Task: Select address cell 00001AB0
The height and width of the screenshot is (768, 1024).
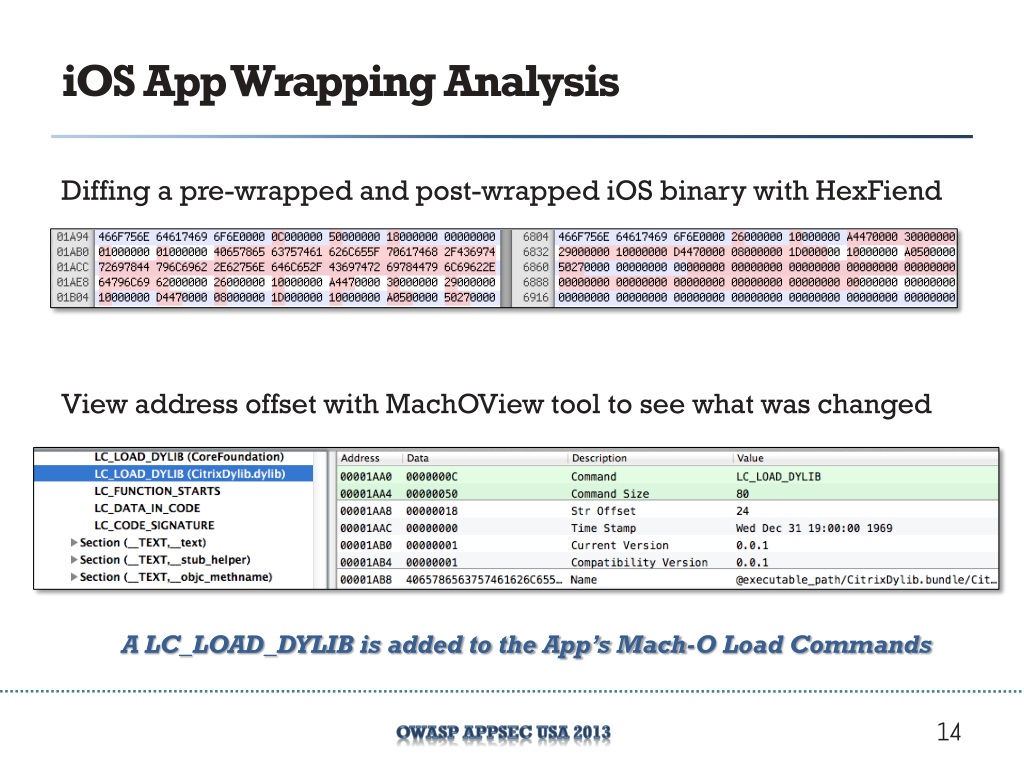Action: (x=366, y=545)
